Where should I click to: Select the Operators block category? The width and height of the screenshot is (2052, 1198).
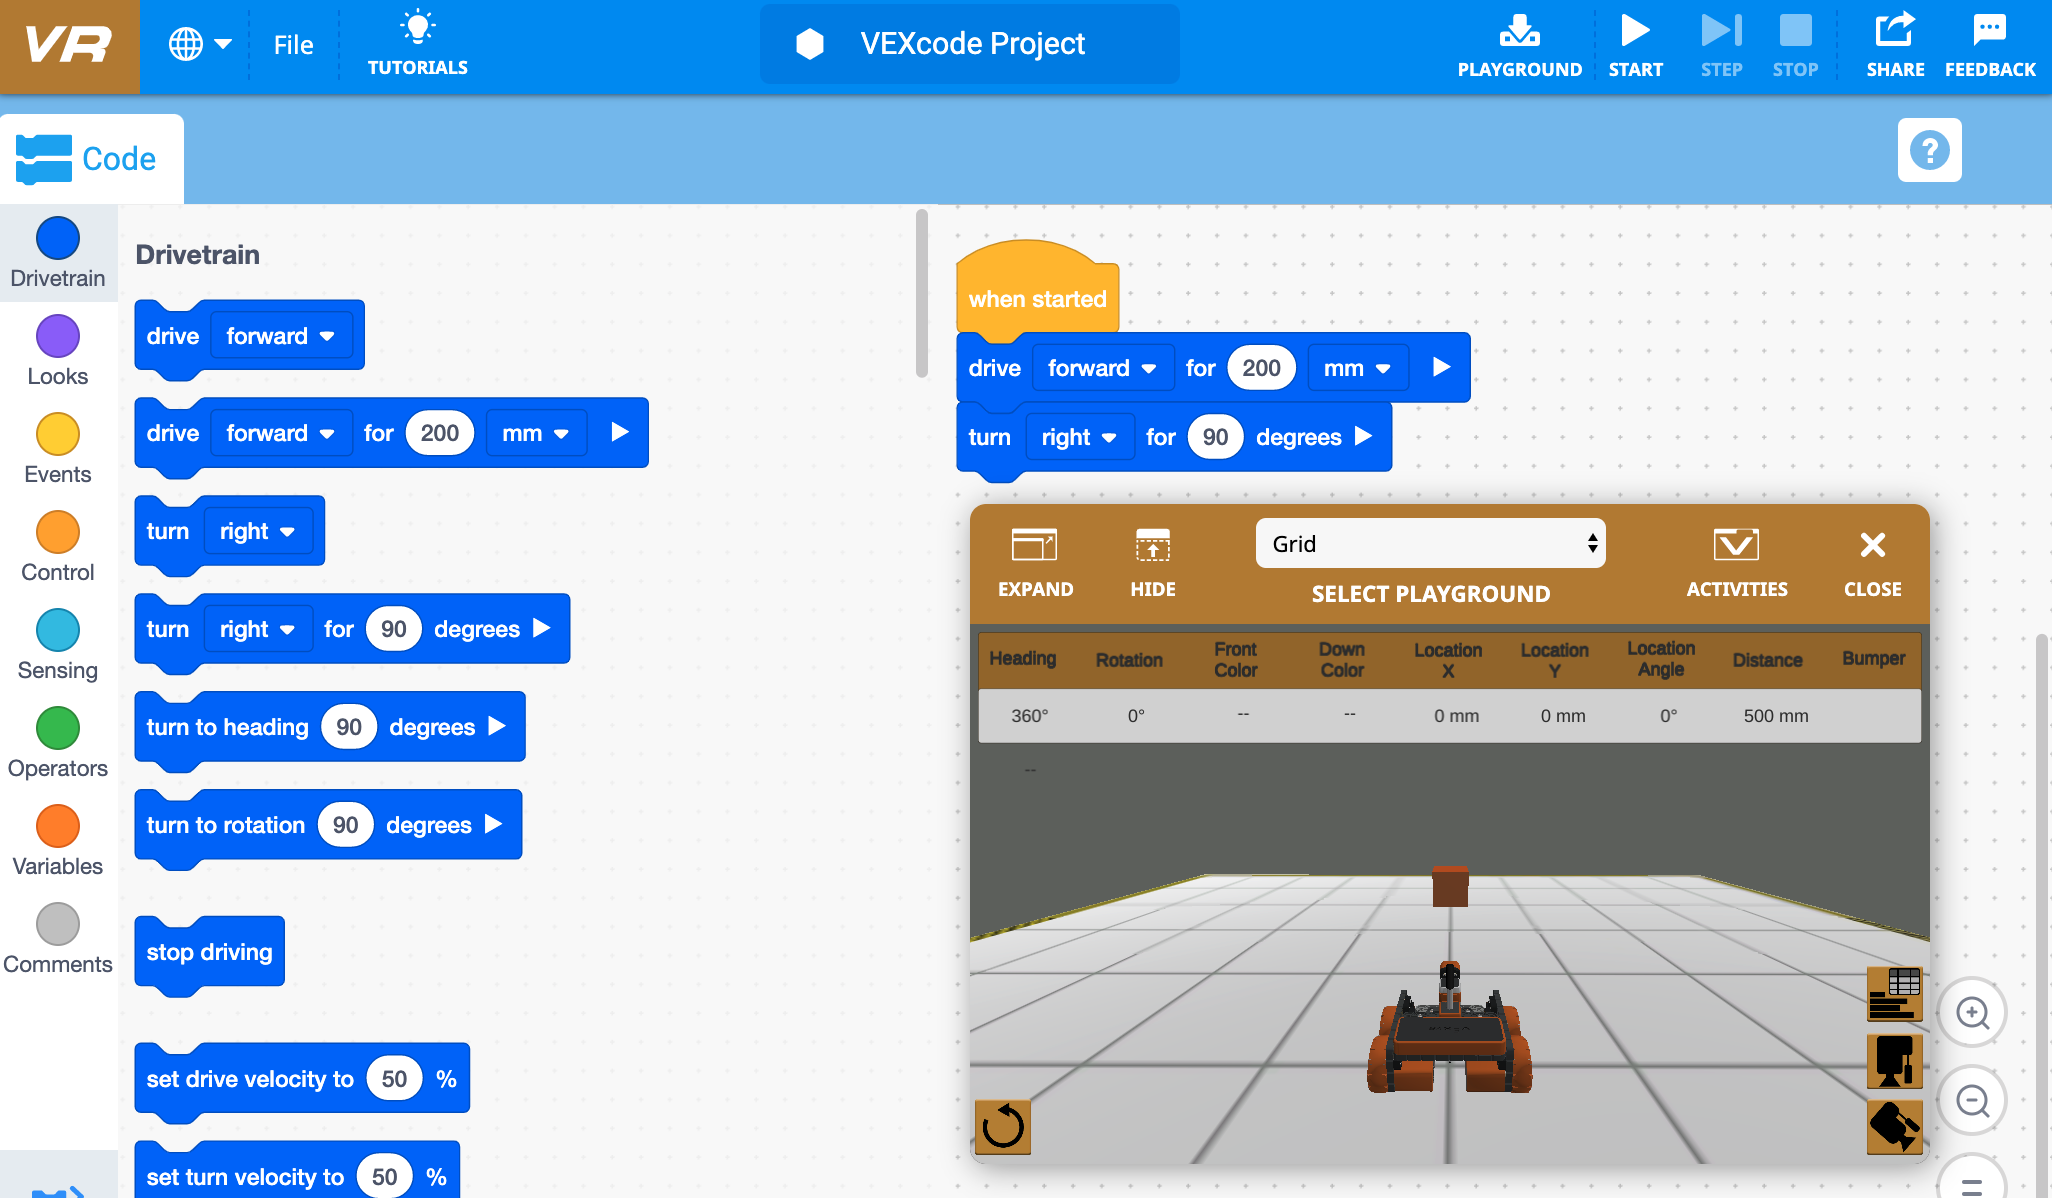coord(57,744)
